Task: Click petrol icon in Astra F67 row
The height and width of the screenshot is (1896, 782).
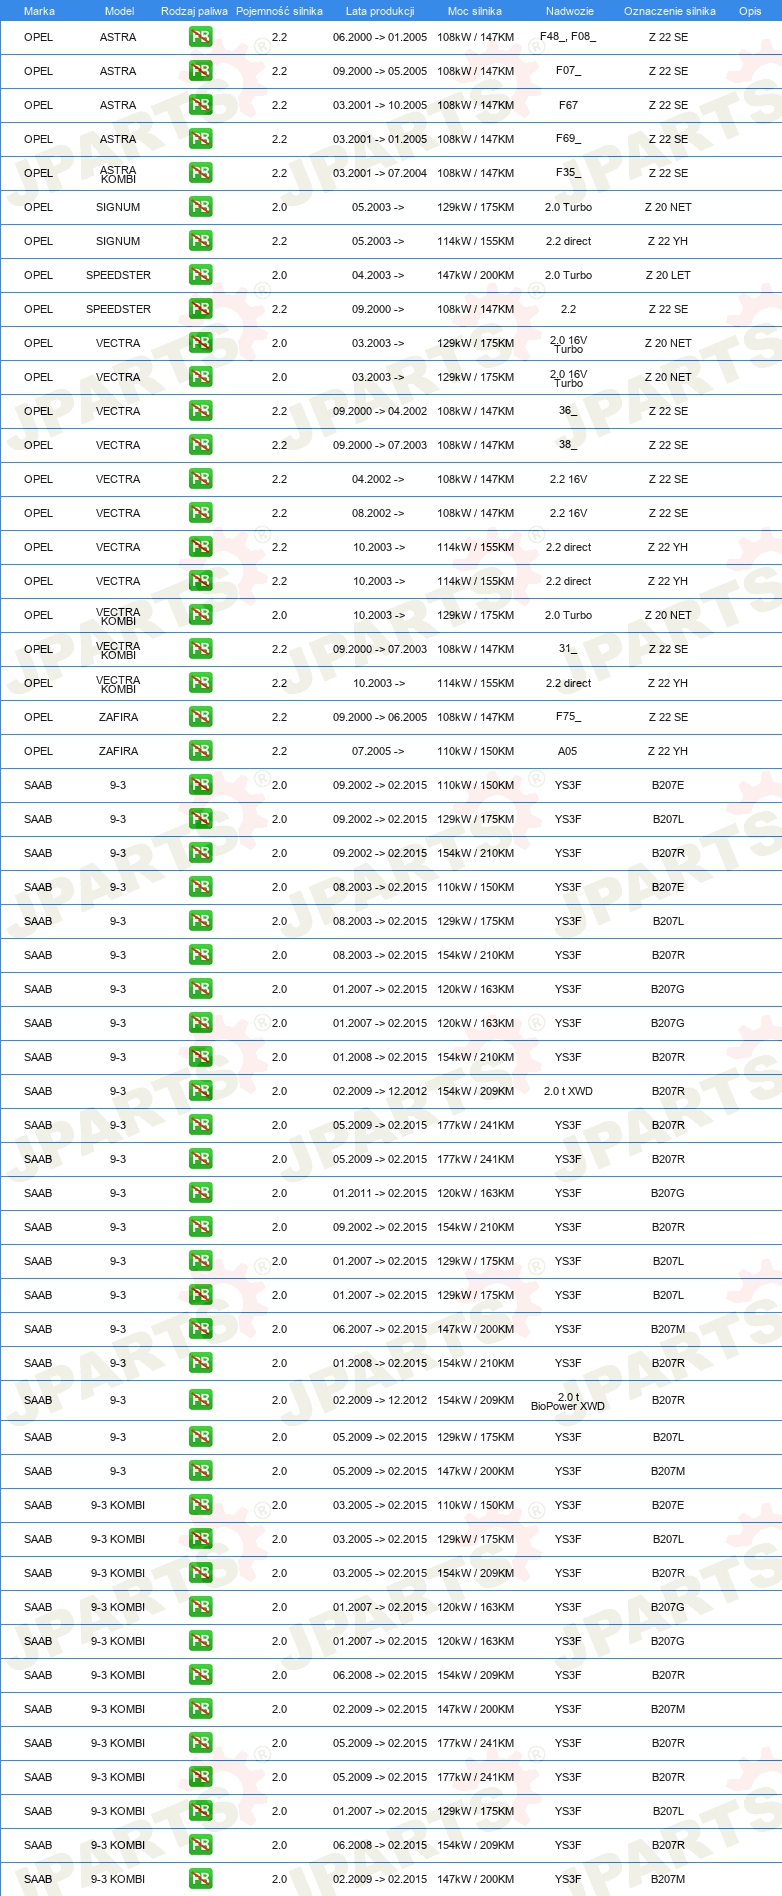Action: (x=200, y=105)
